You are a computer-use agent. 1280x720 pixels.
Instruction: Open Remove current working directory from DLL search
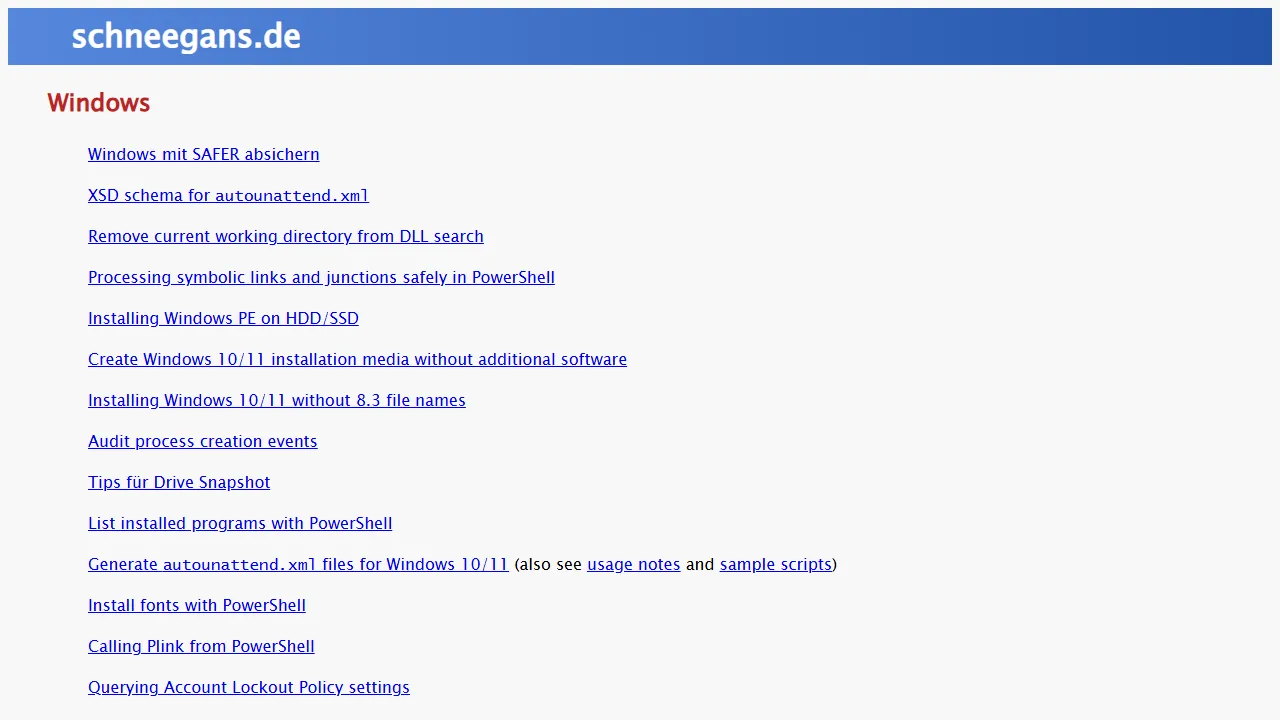pos(285,236)
